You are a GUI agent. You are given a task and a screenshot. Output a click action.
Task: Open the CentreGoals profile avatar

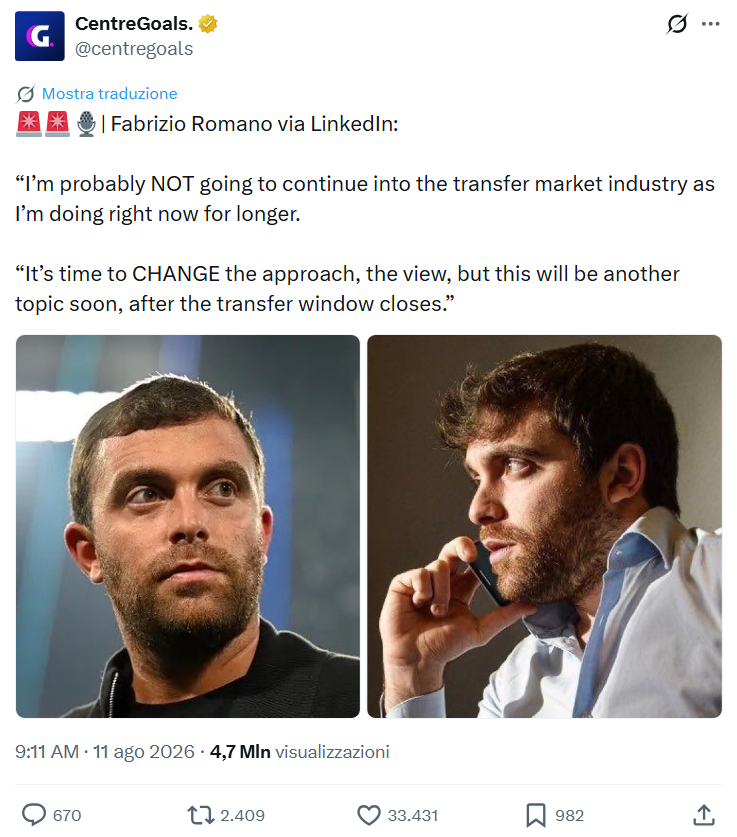pos(39,36)
